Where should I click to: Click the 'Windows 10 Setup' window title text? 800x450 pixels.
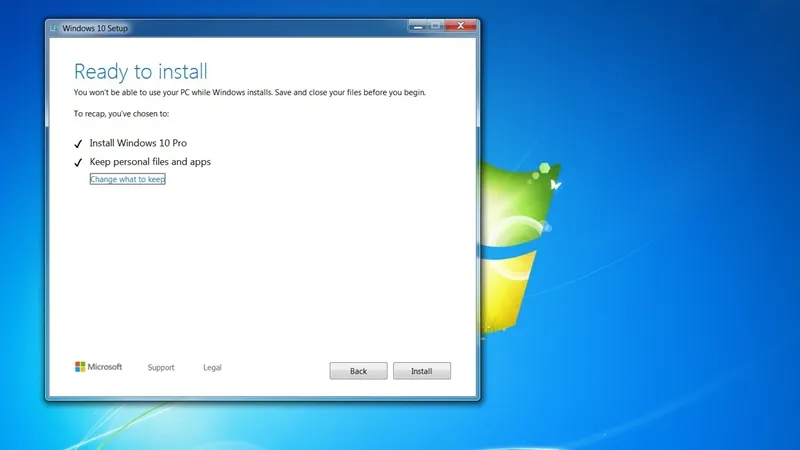[95, 28]
